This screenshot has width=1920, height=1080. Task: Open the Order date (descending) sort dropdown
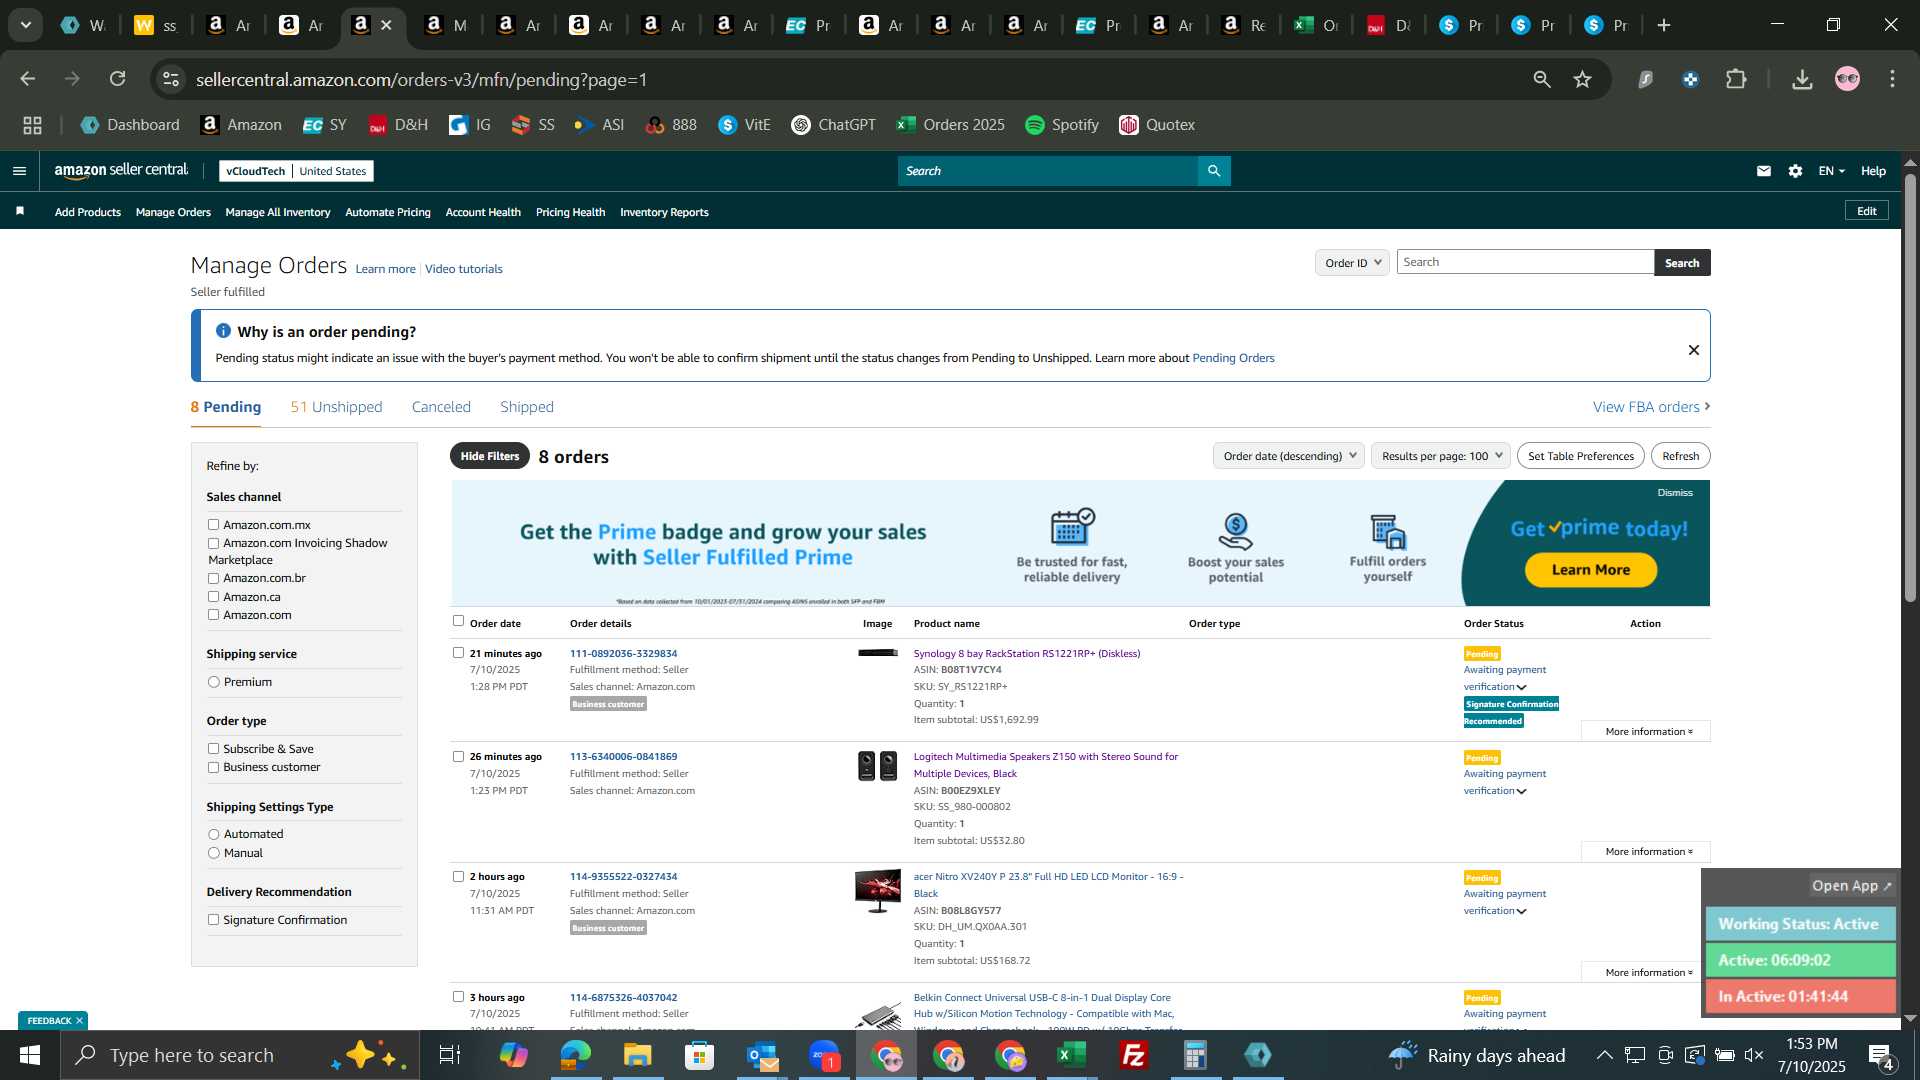pos(1289,456)
